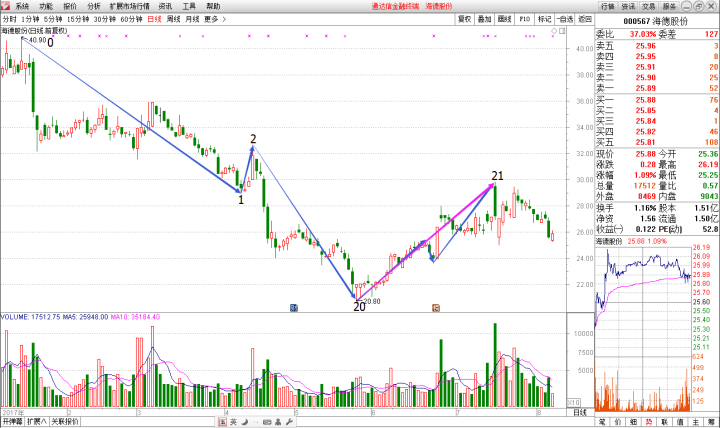This screenshot has height=428, width=720.
Task: Select the 日线 daily period tab
Action: click(x=154, y=19)
